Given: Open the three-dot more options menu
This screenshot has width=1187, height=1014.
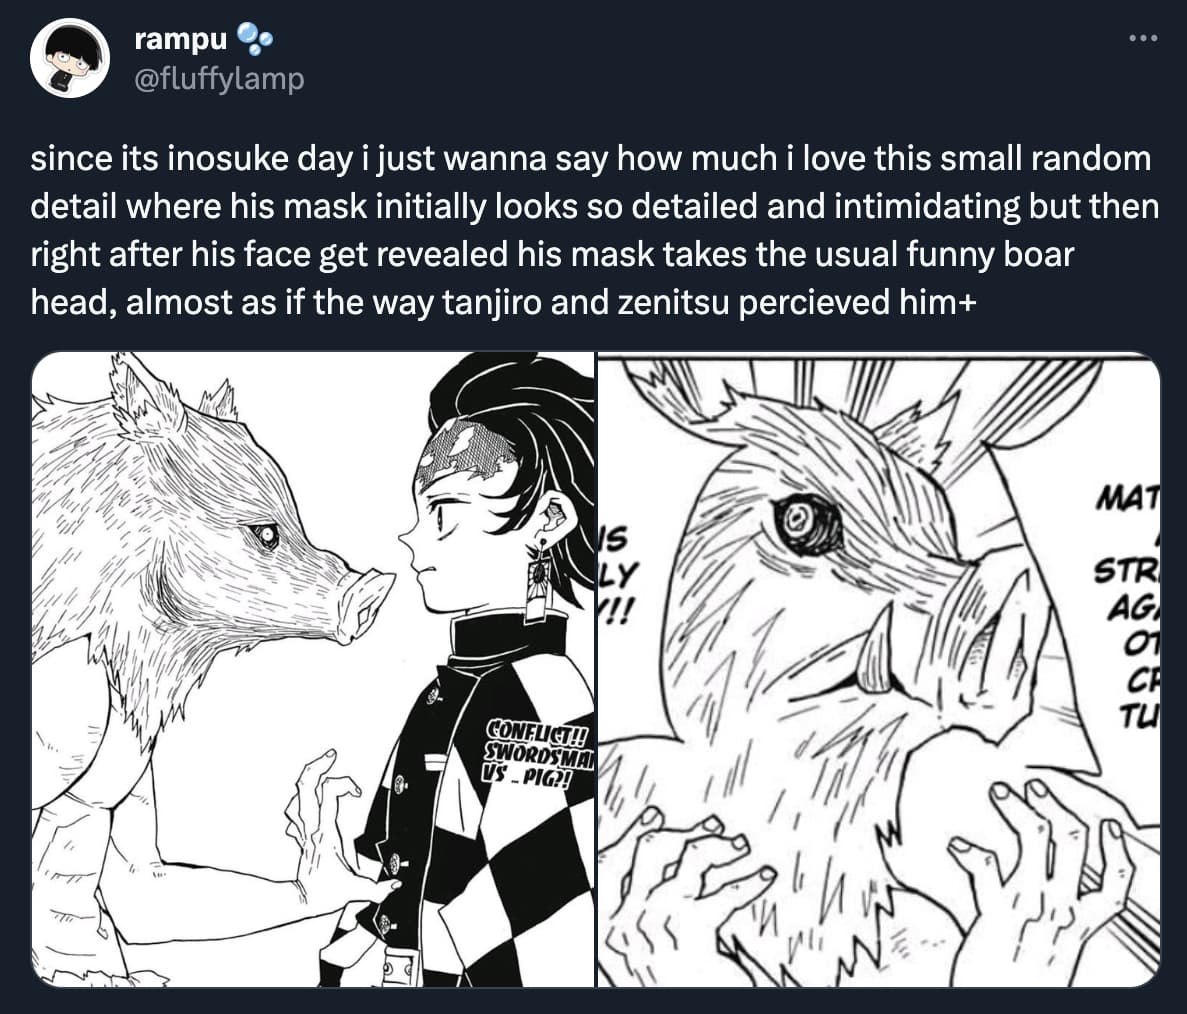Looking at the screenshot, I should 1142,39.
